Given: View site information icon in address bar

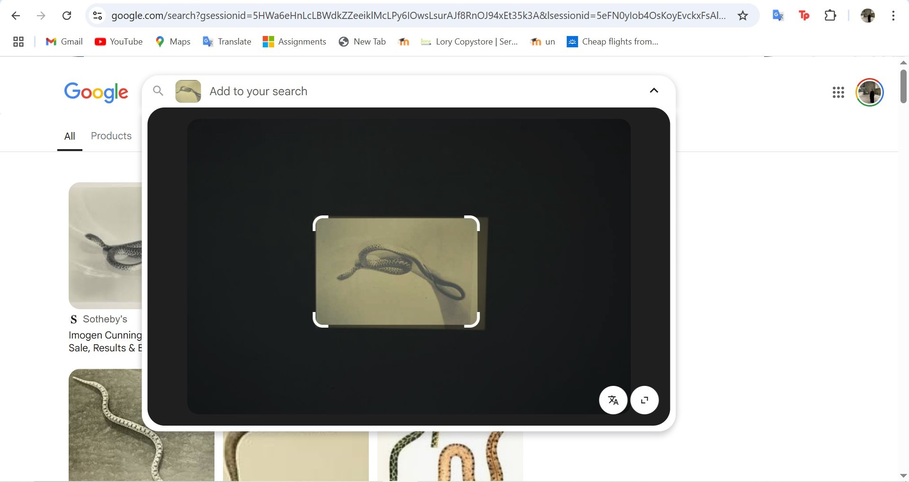Looking at the screenshot, I should pyautogui.click(x=97, y=16).
